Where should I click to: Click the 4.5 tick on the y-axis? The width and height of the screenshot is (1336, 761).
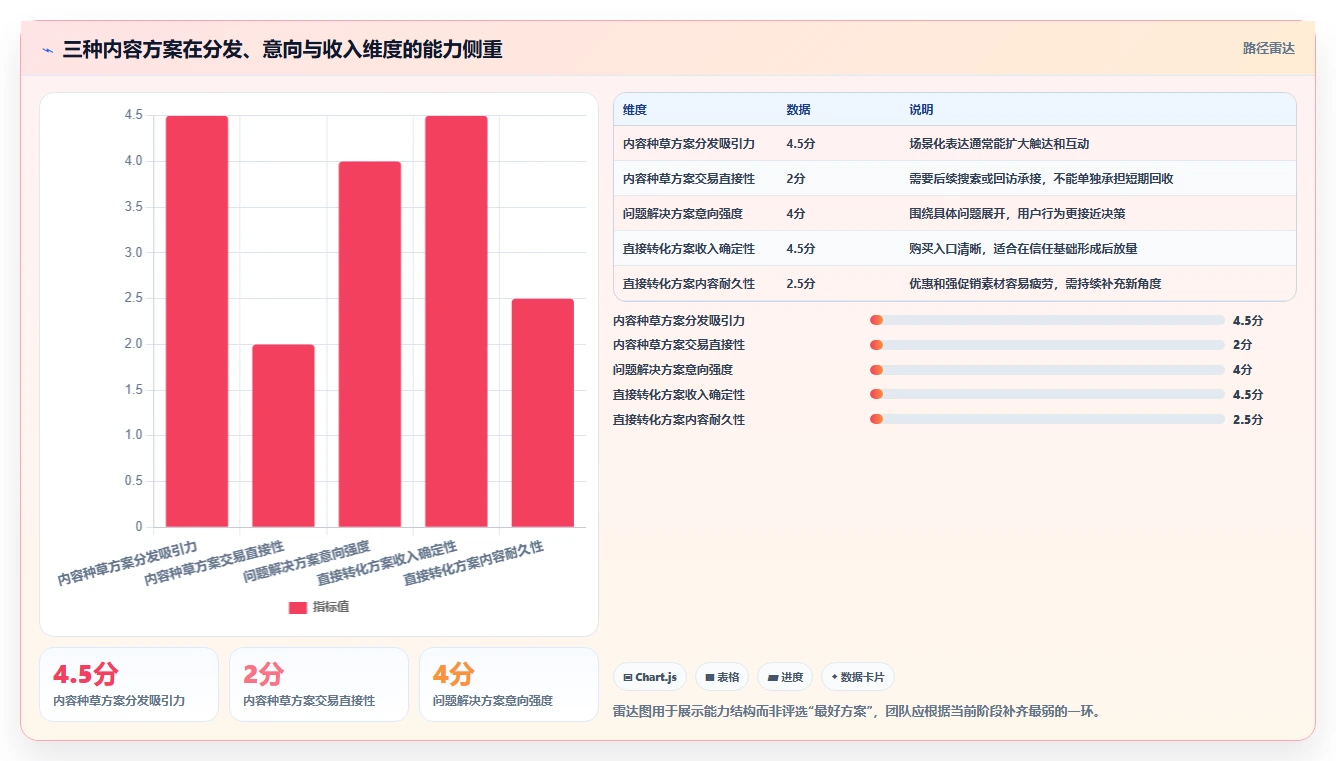click(133, 115)
